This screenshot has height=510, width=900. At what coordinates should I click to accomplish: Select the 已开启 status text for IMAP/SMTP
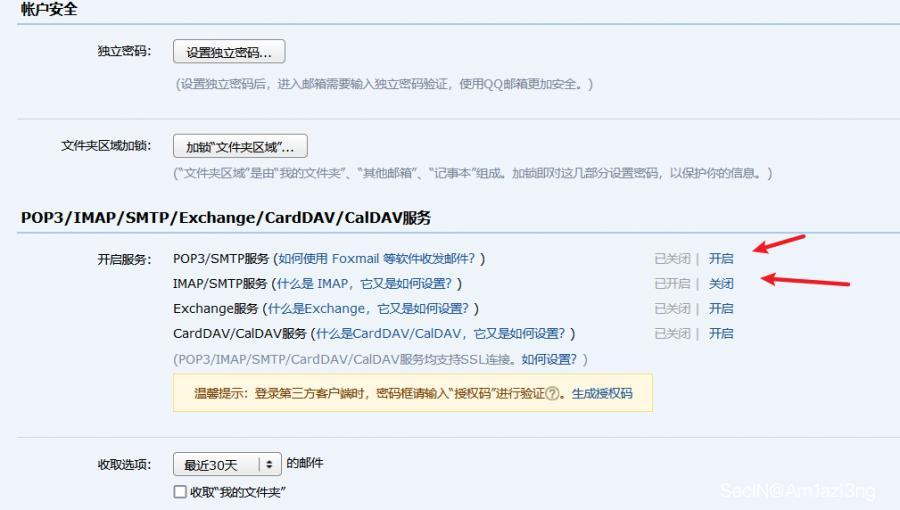pos(672,283)
